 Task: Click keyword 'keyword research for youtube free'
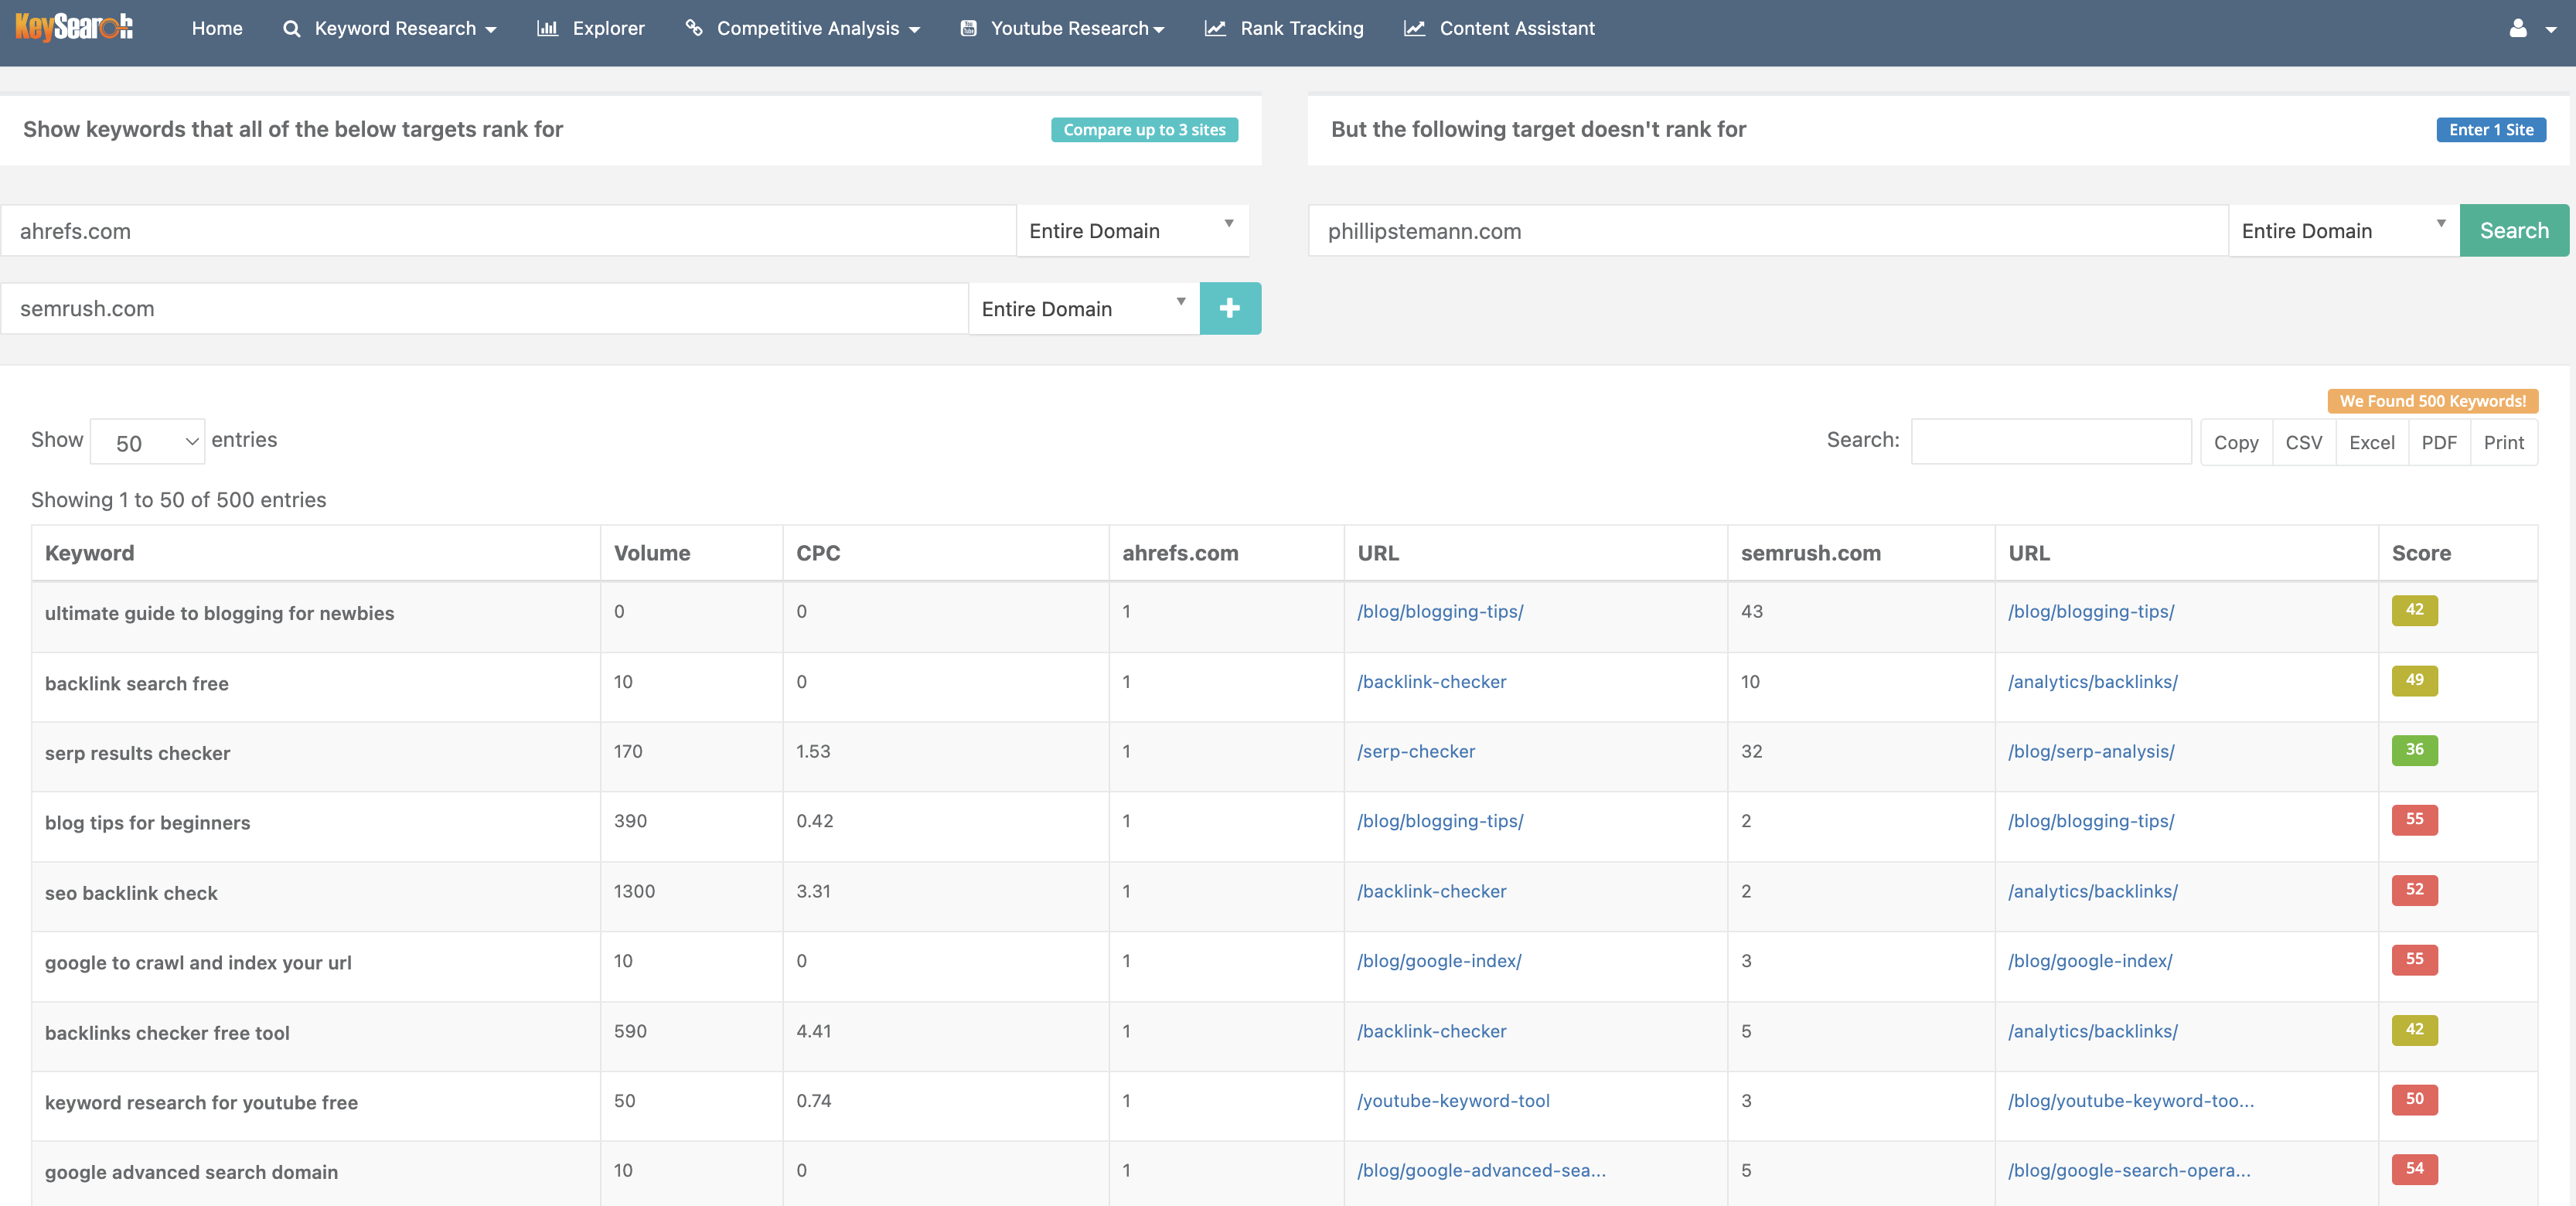coord(201,1102)
